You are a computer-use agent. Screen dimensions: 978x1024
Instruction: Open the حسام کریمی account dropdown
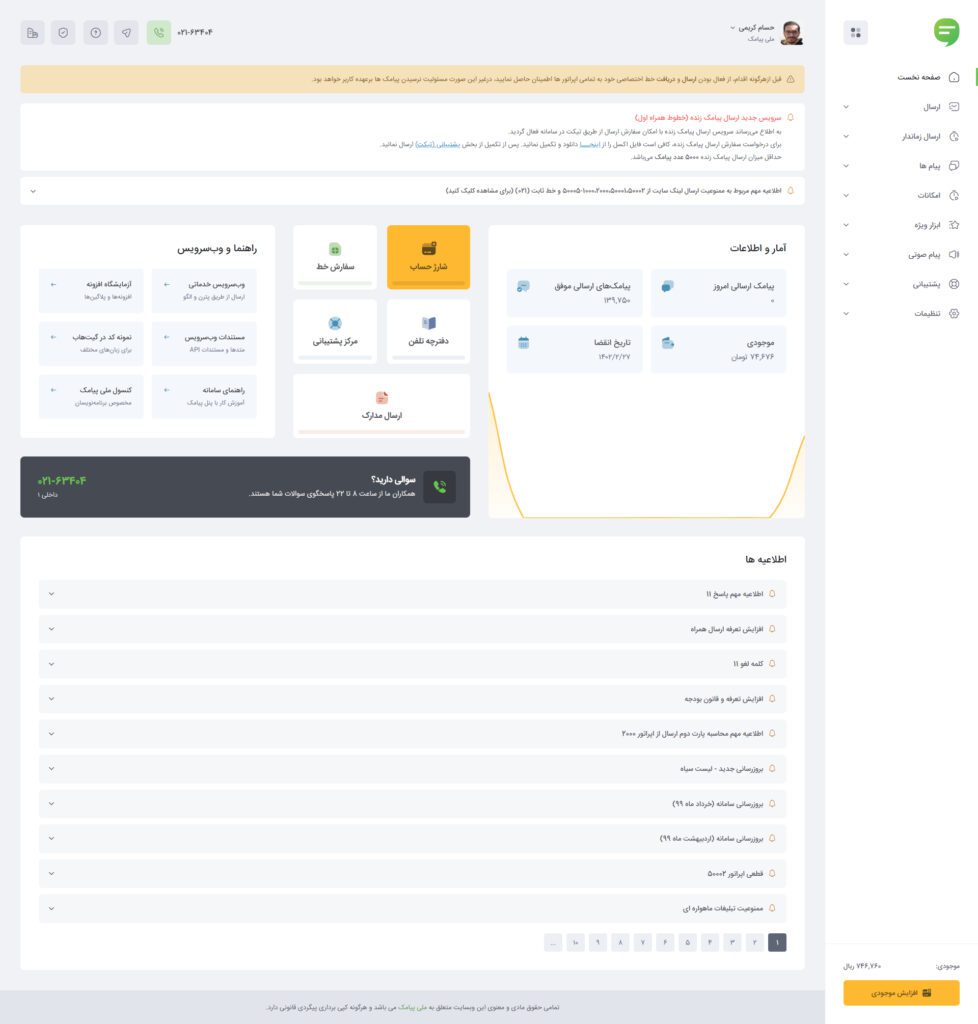[751, 28]
